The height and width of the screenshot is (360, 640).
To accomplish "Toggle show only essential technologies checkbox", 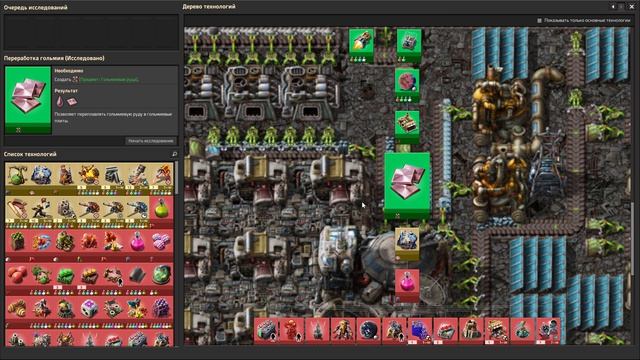I will [x=540, y=20].
